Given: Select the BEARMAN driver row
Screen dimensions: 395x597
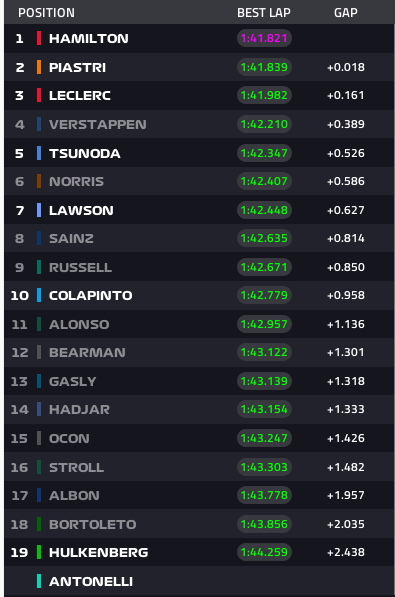Looking at the screenshot, I should pyautogui.click(x=199, y=353).
